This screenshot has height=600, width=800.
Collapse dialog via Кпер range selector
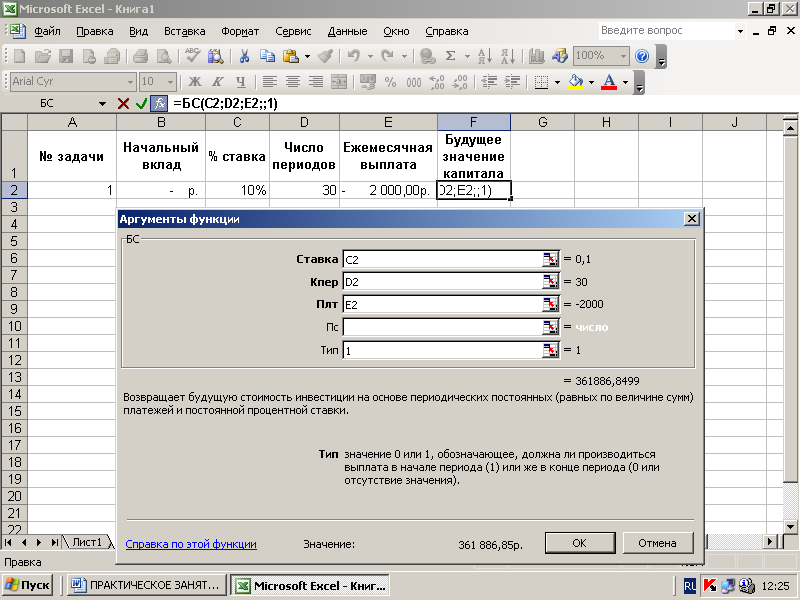point(550,282)
